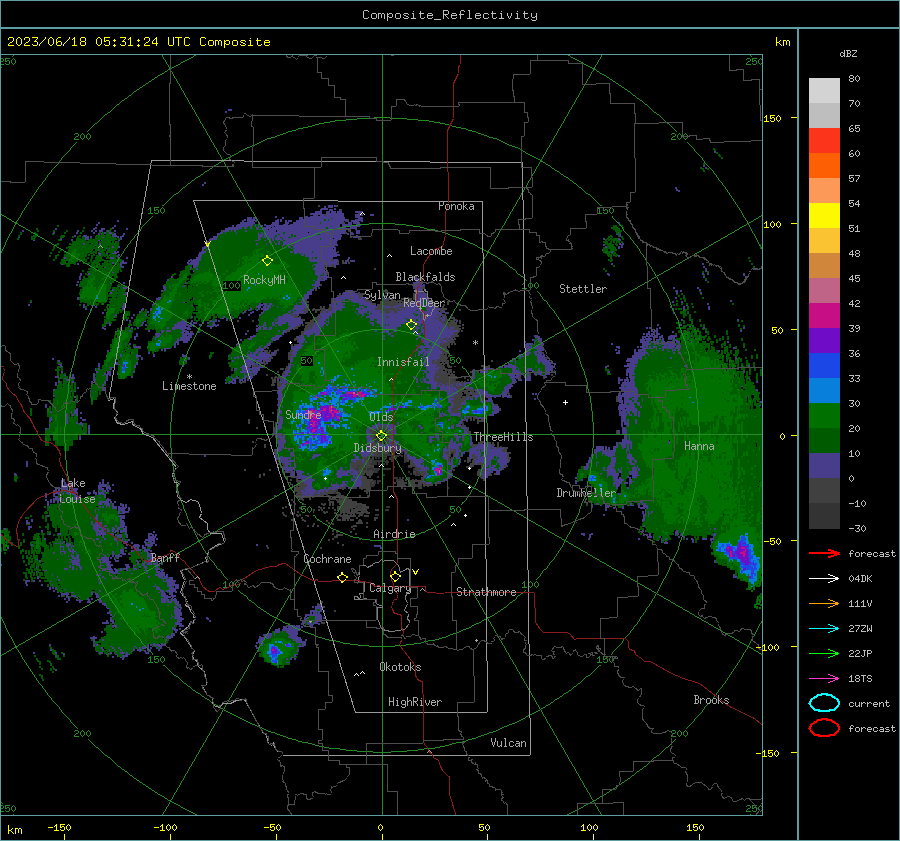Select the yellow diamond marker beside RedDeer
Screen dimensions: 900x841
coord(412,325)
